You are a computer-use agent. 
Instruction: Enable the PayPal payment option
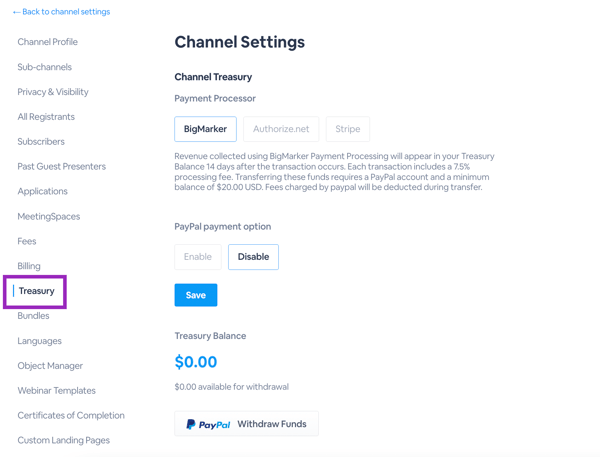198,257
